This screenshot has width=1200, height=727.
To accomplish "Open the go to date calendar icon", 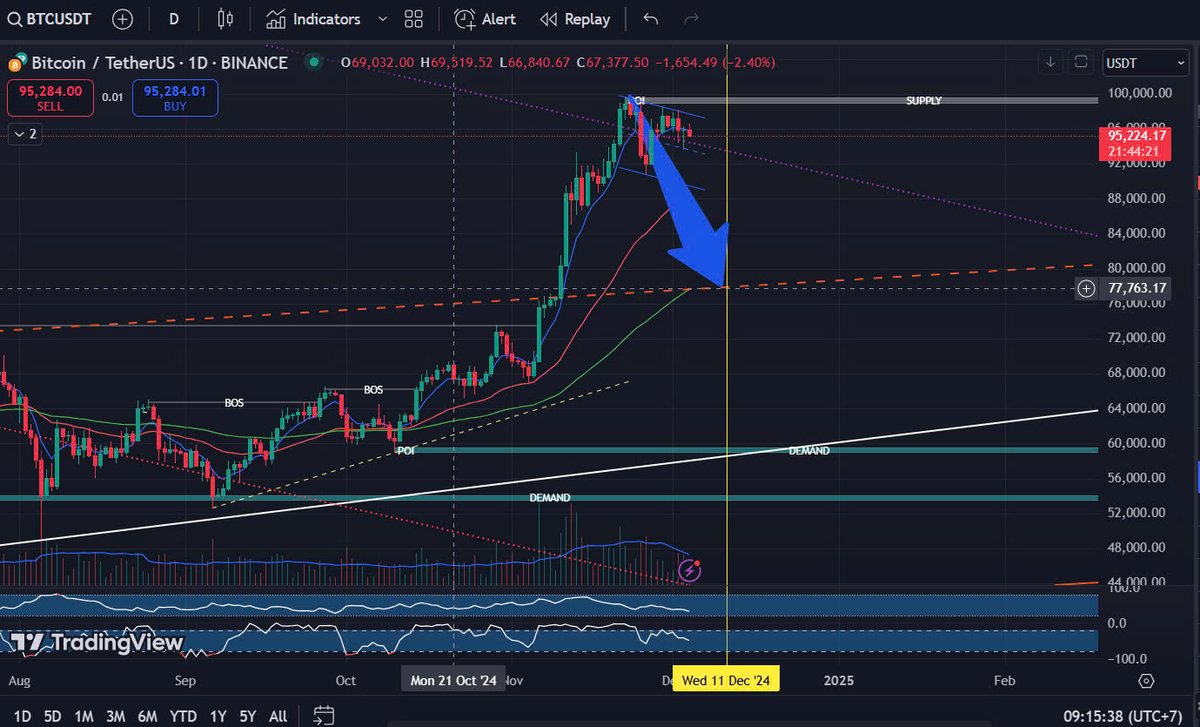I will click(323, 715).
